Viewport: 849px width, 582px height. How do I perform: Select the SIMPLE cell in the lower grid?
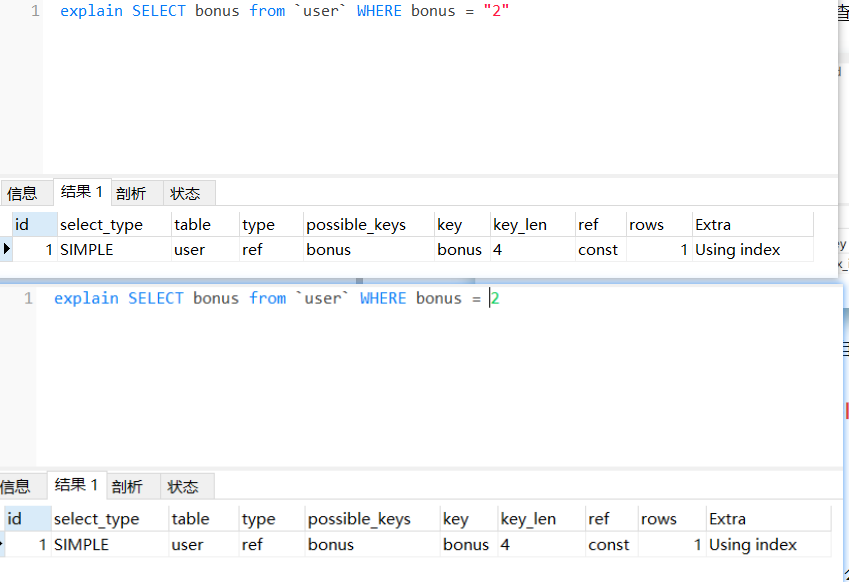coord(81,545)
